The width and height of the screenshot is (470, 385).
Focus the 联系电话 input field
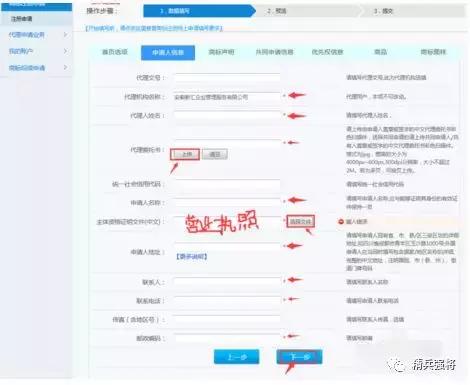coord(227,300)
